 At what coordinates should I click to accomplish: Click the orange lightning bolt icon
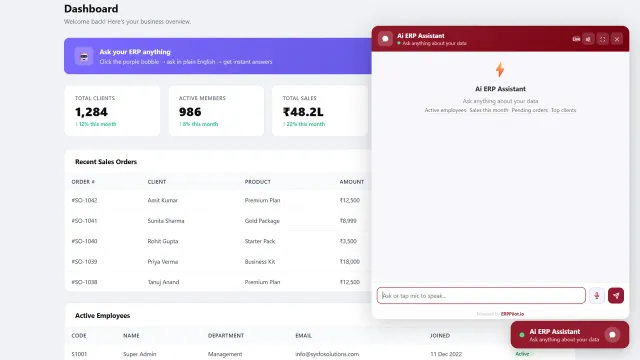coord(500,70)
